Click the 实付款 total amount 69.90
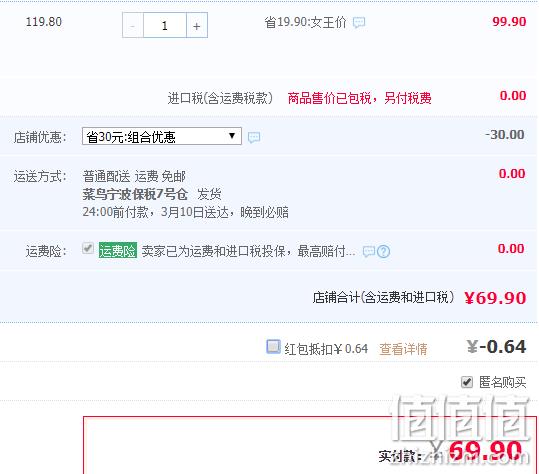The height and width of the screenshot is (474, 539). (x=485, y=451)
